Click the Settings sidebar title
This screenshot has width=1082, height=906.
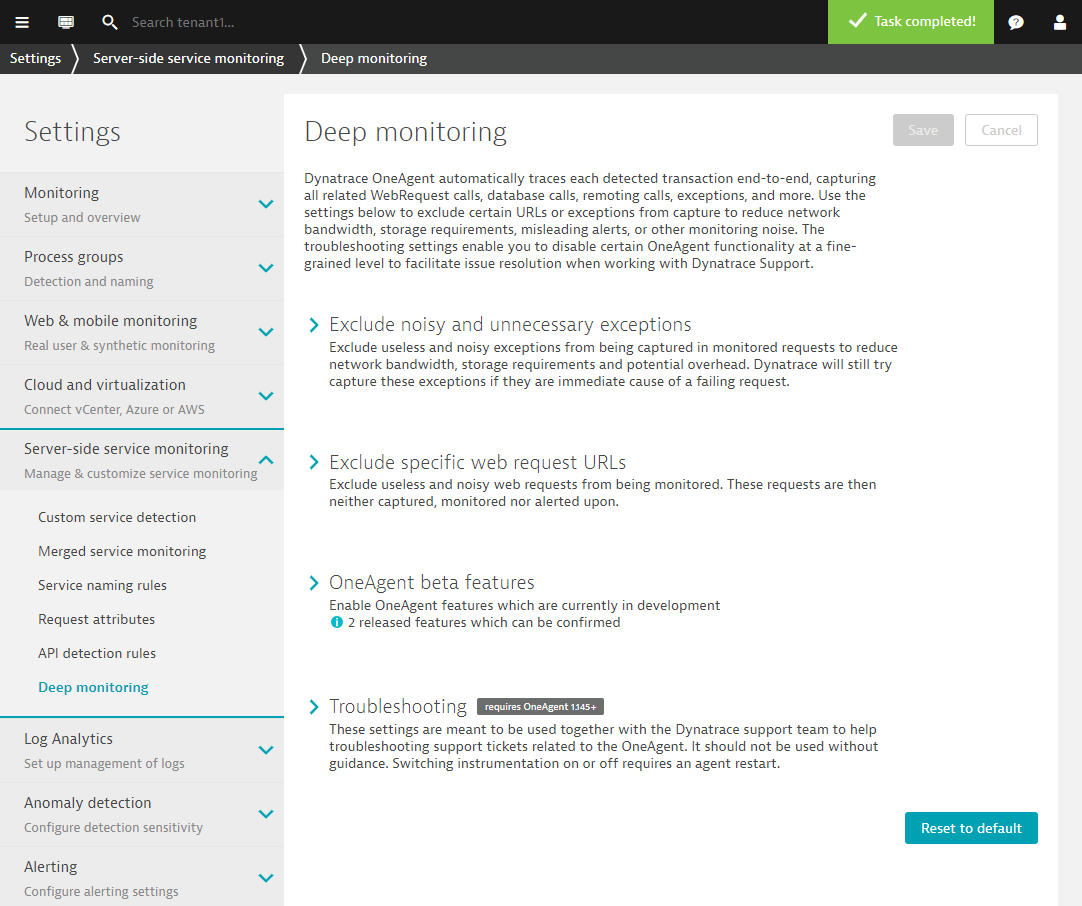coord(72,132)
